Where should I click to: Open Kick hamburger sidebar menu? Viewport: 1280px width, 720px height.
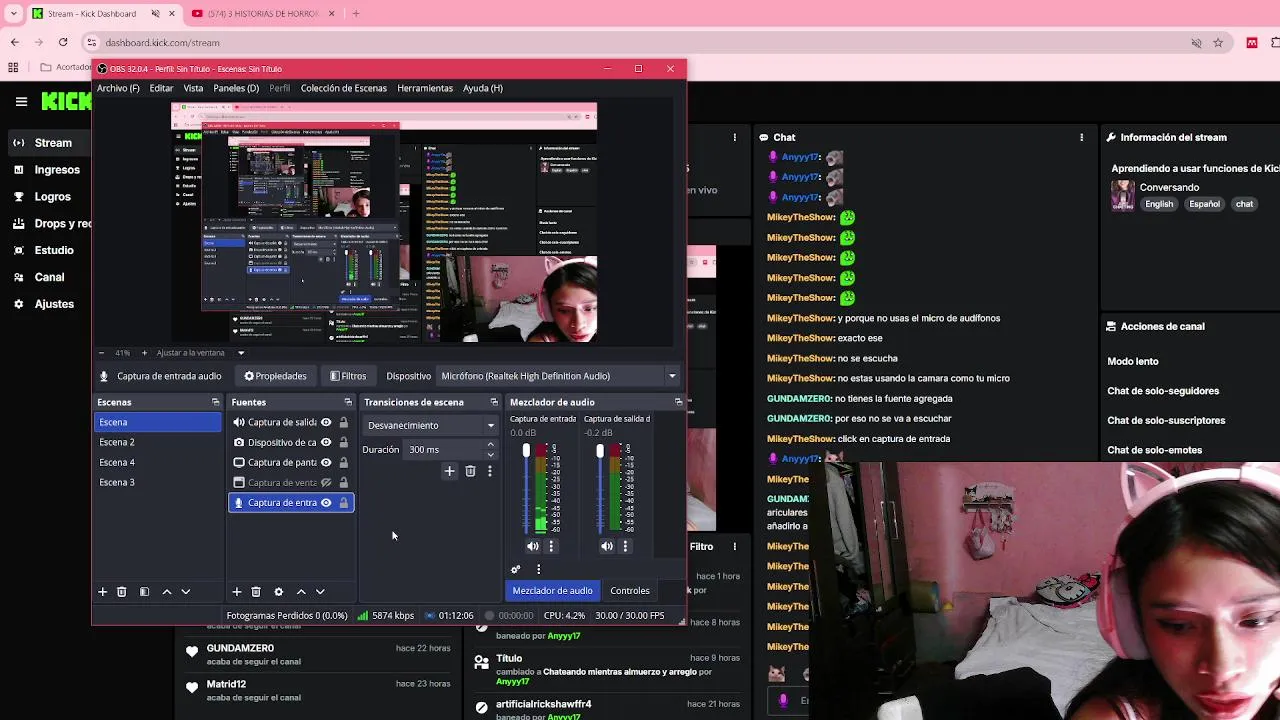[21, 101]
